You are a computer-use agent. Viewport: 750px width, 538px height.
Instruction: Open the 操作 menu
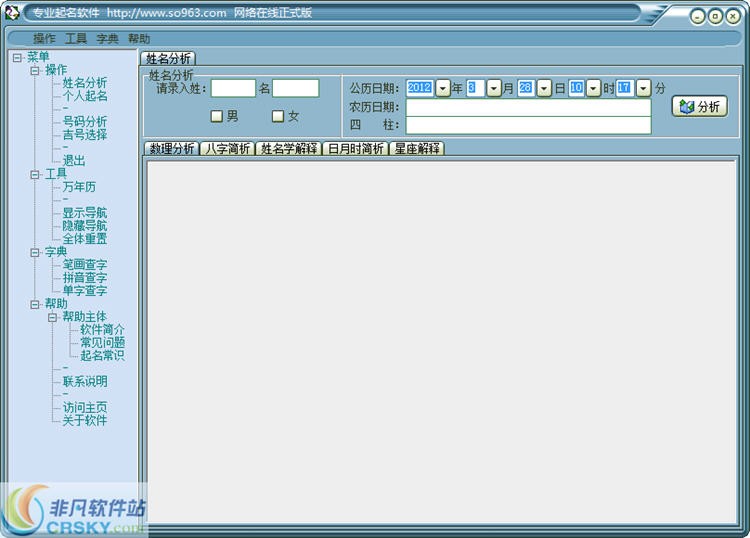pos(44,39)
